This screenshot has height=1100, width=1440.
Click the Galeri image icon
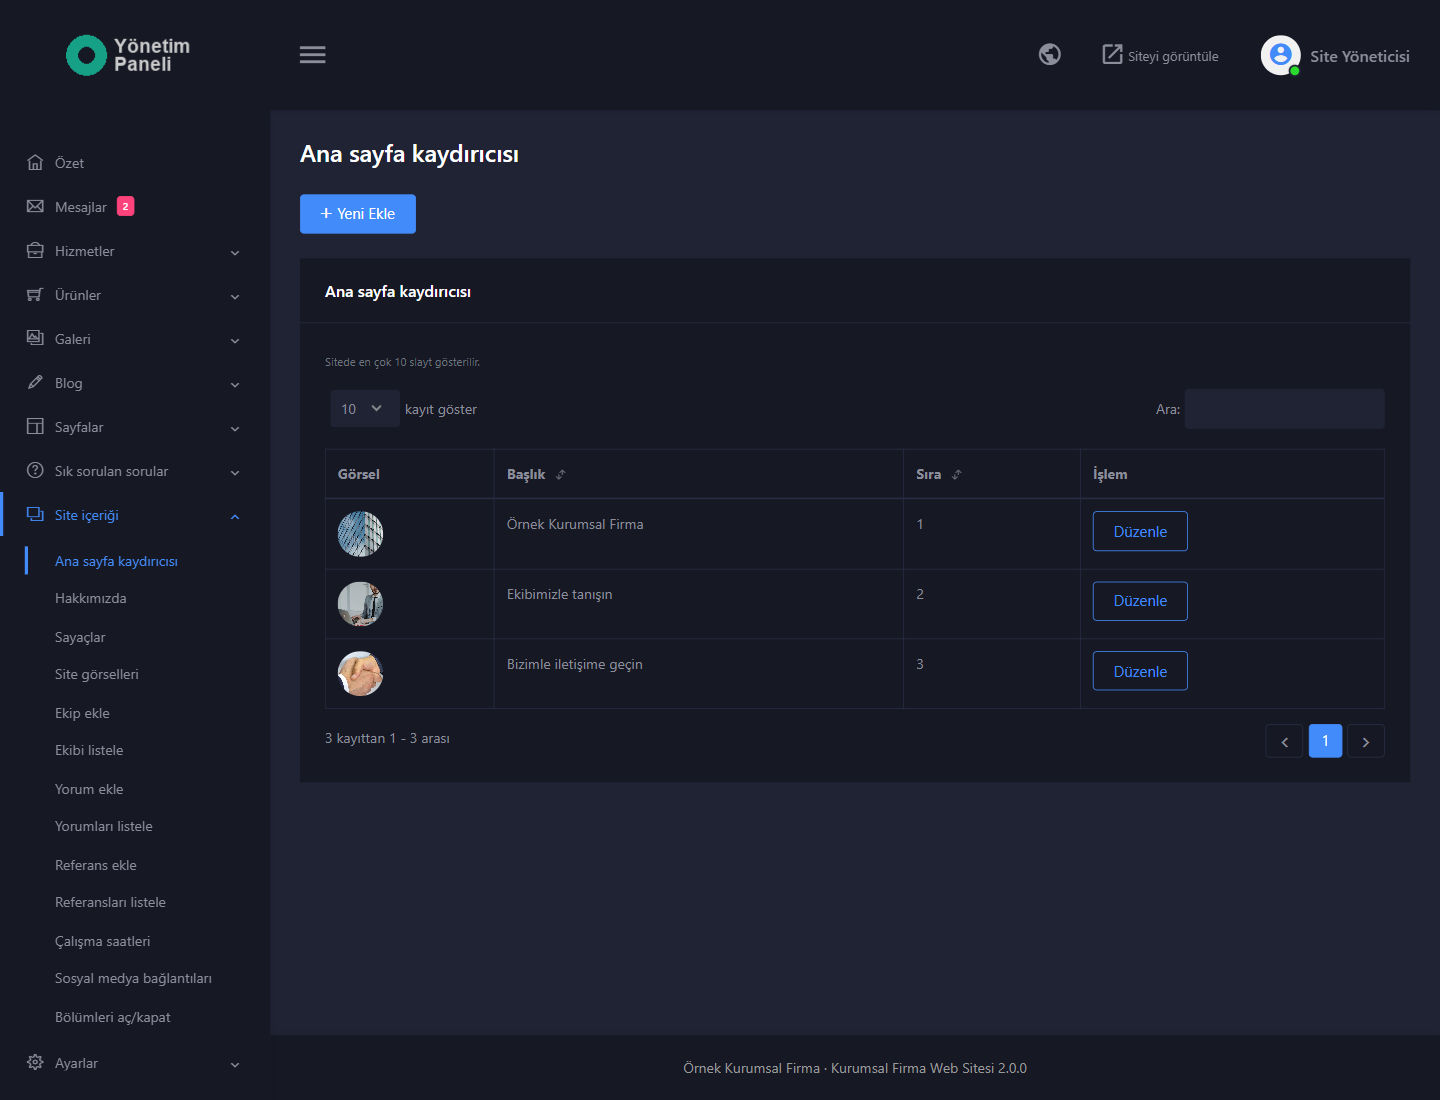coord(35,338)
